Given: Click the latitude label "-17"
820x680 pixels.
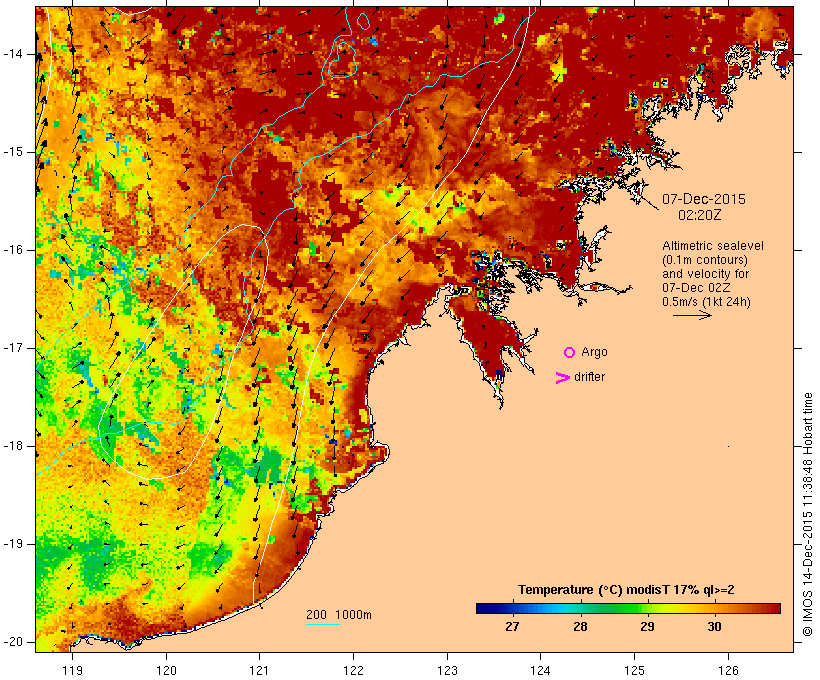Looking at the screenshot, I should tap(13, 348).
